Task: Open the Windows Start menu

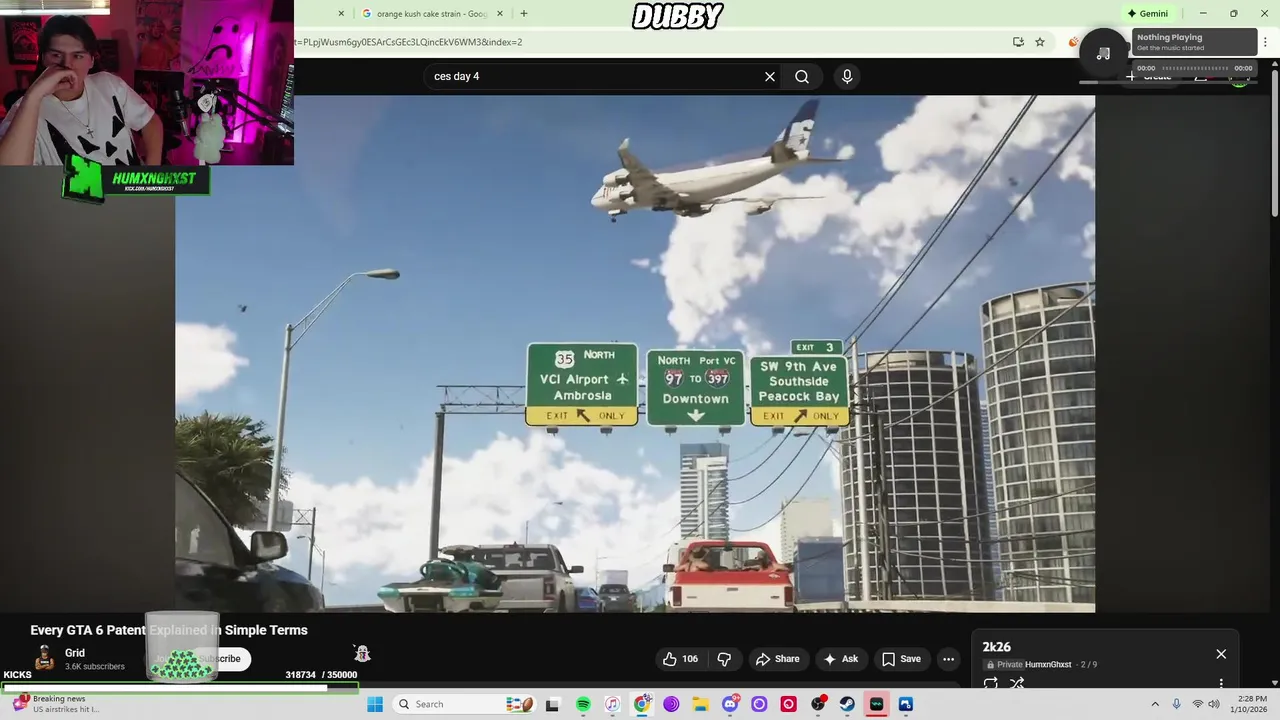Action: [x=375, y=704]
